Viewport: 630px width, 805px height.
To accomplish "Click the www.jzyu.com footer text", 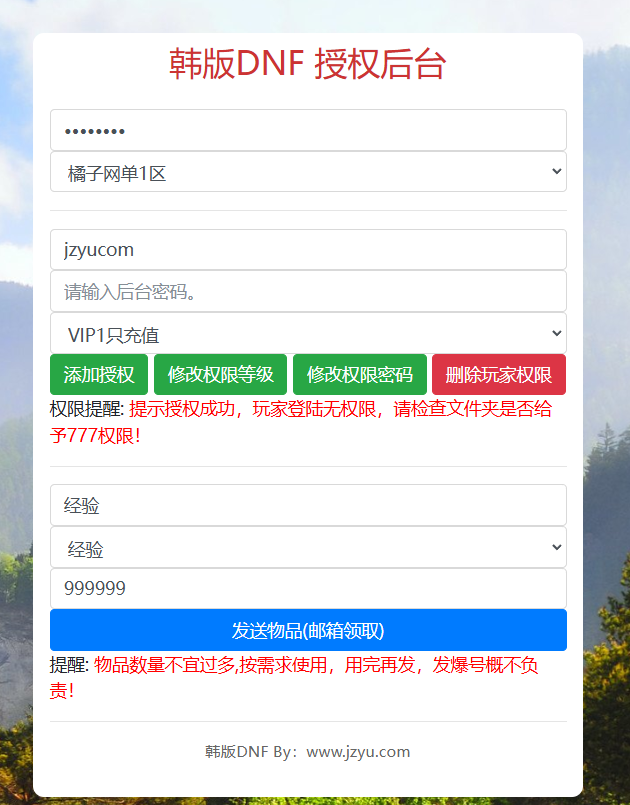I will pyautogui.click(x=358, y=752).
